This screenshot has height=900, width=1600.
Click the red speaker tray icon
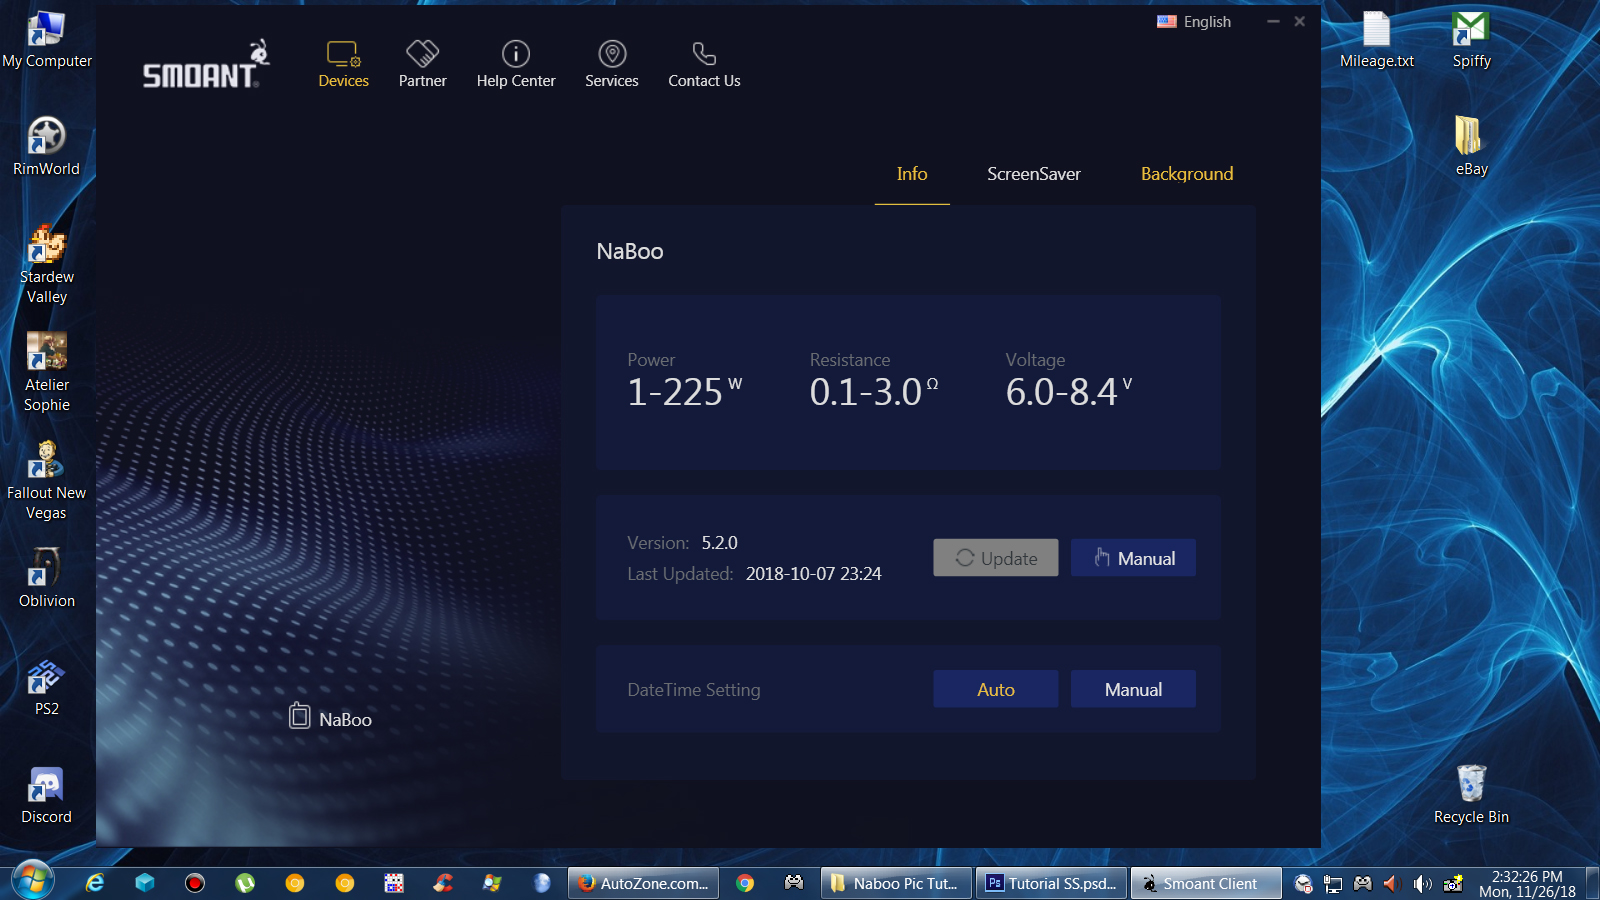1391,884
